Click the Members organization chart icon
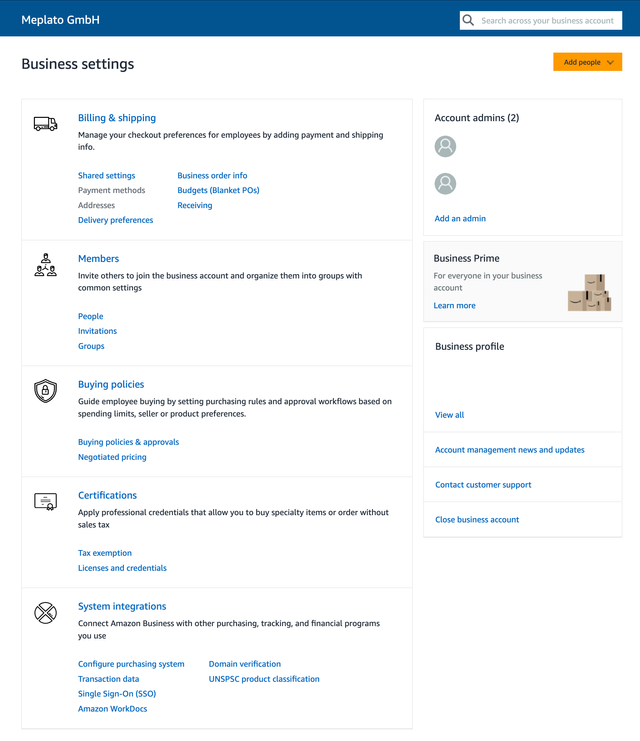The width and height of the screenshot is (640, 741). [45, 265]
